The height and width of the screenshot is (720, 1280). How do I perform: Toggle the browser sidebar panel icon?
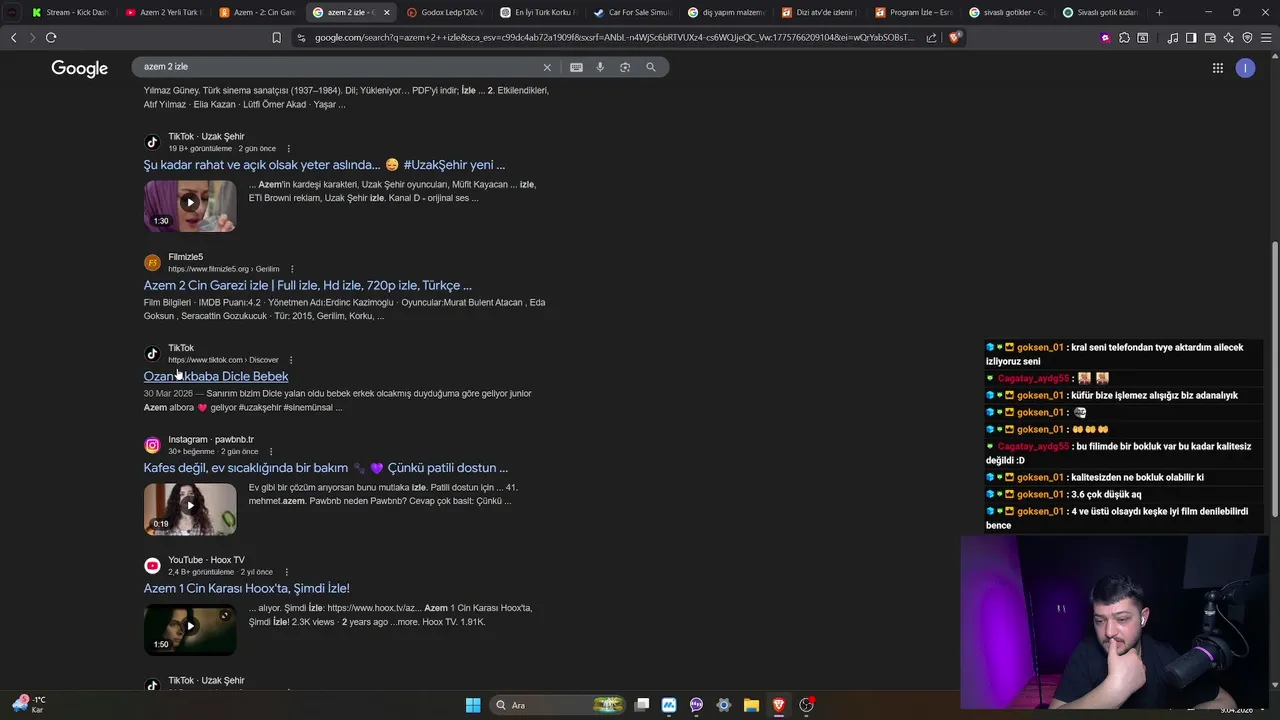tap(1191, 38)
